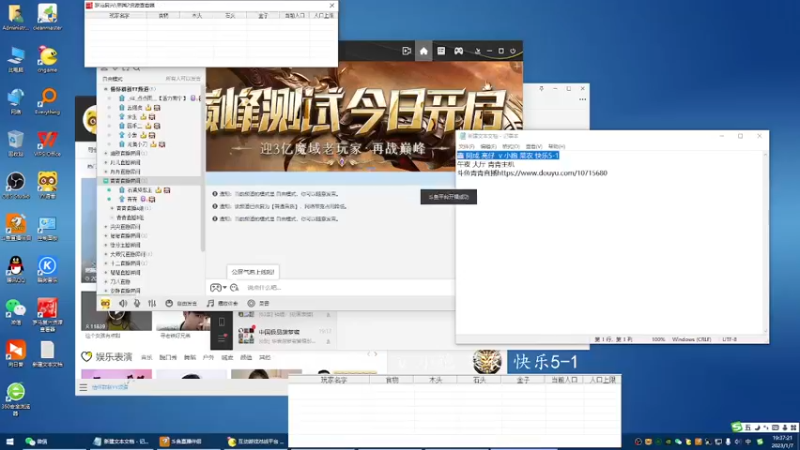Click the public announcement bubble above chat input

pos(253,272)
